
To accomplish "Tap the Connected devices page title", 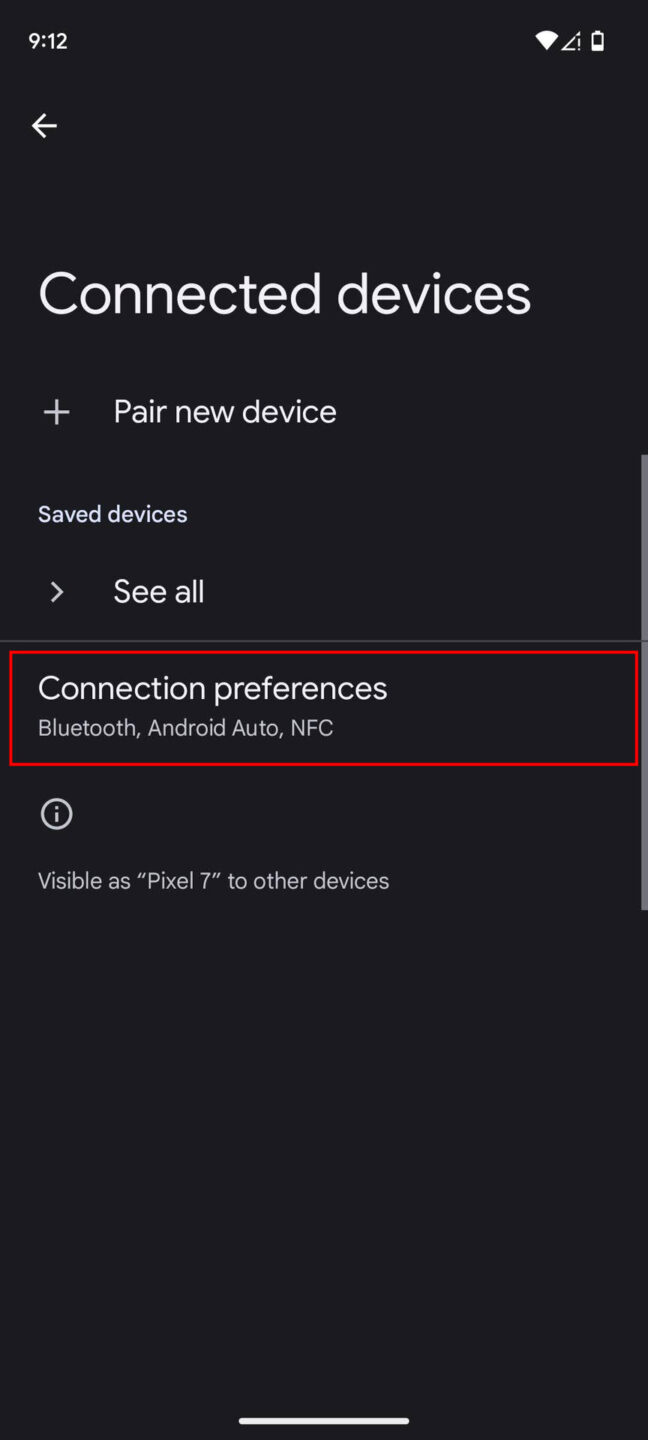I will pos(284,292).
